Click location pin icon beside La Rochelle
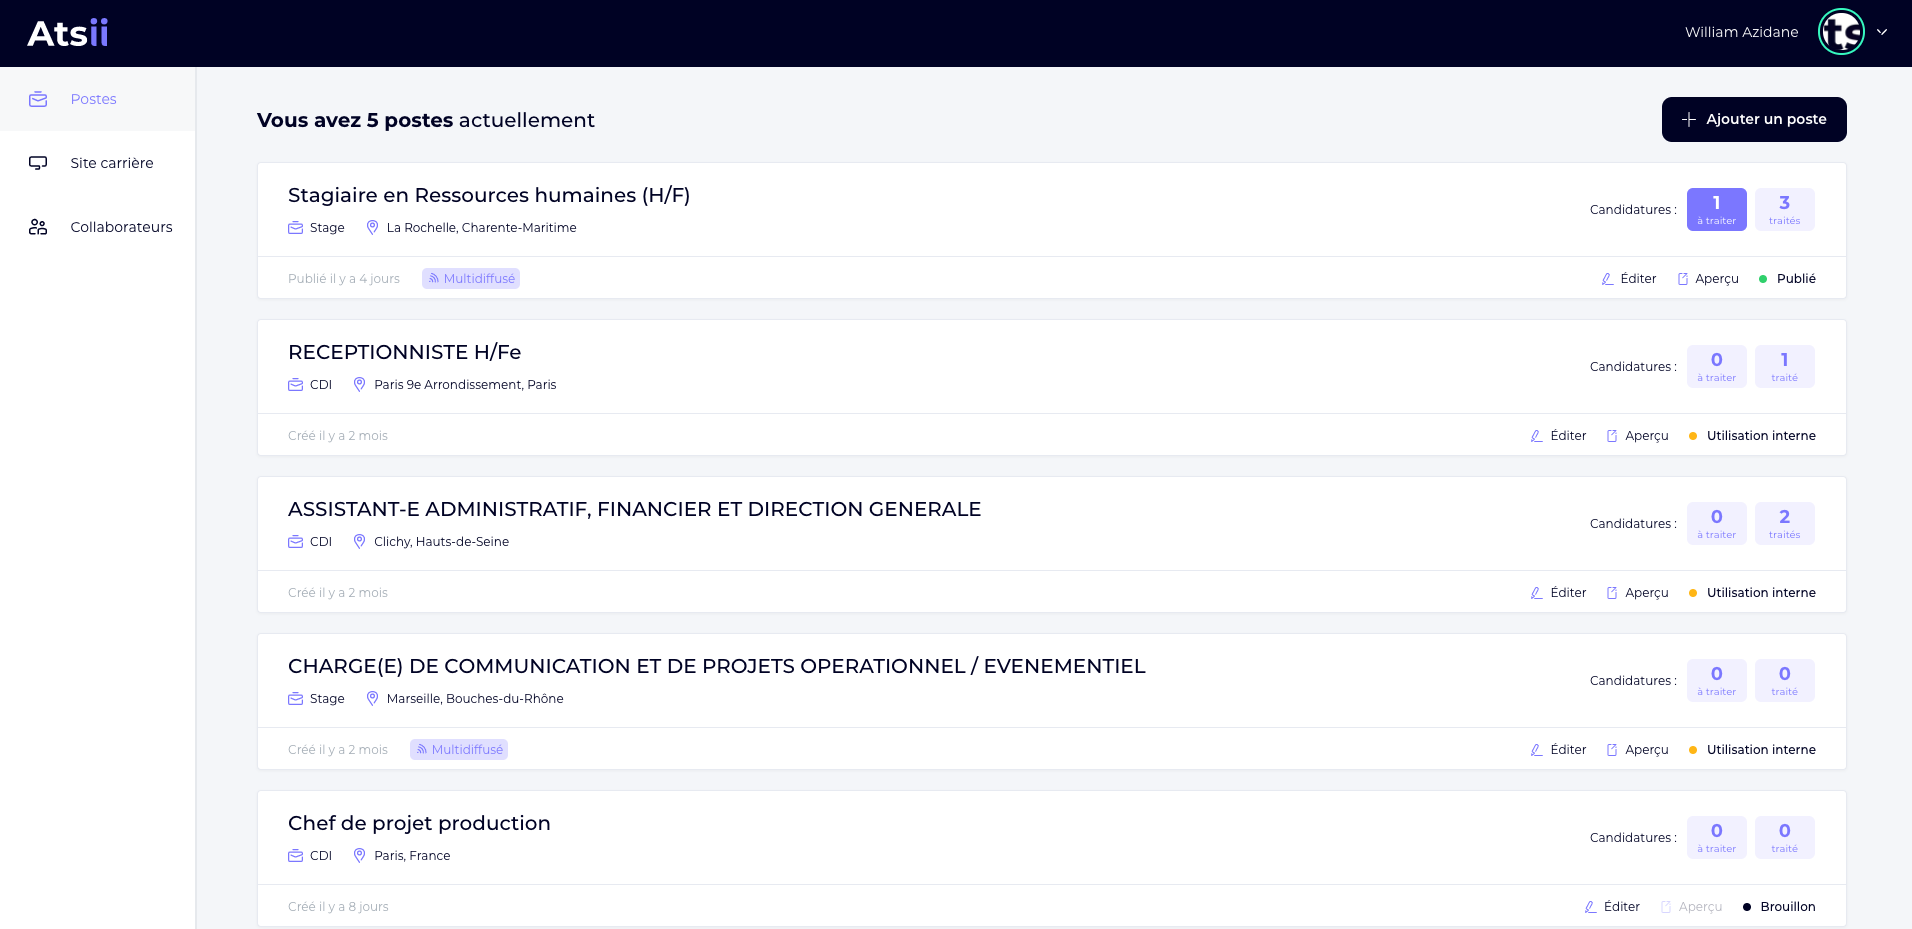 (x=372, y=228)
